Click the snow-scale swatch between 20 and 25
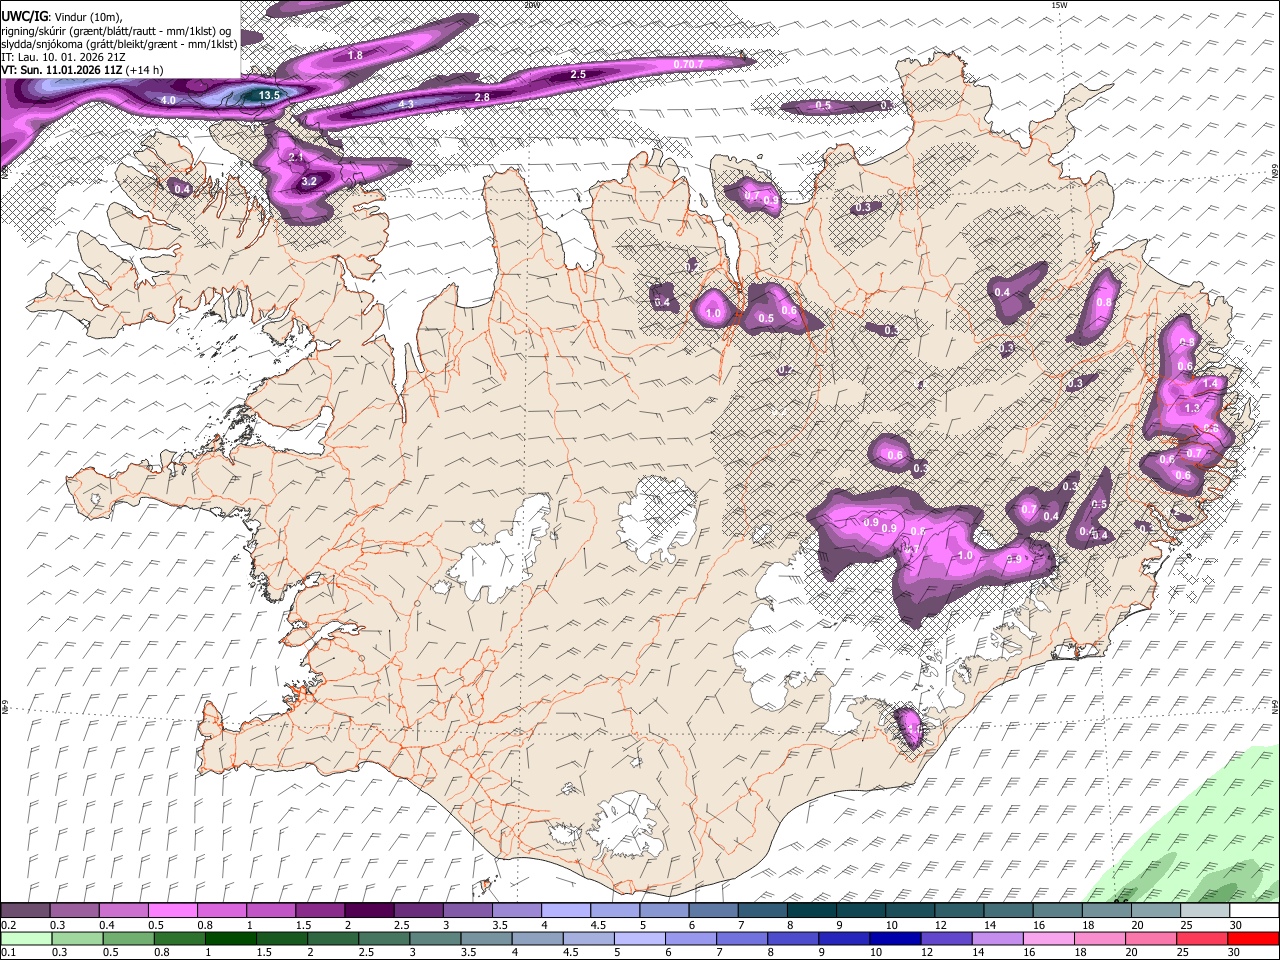The height and width of the screenshot is (960, 1280). (x=1154, y=911)
